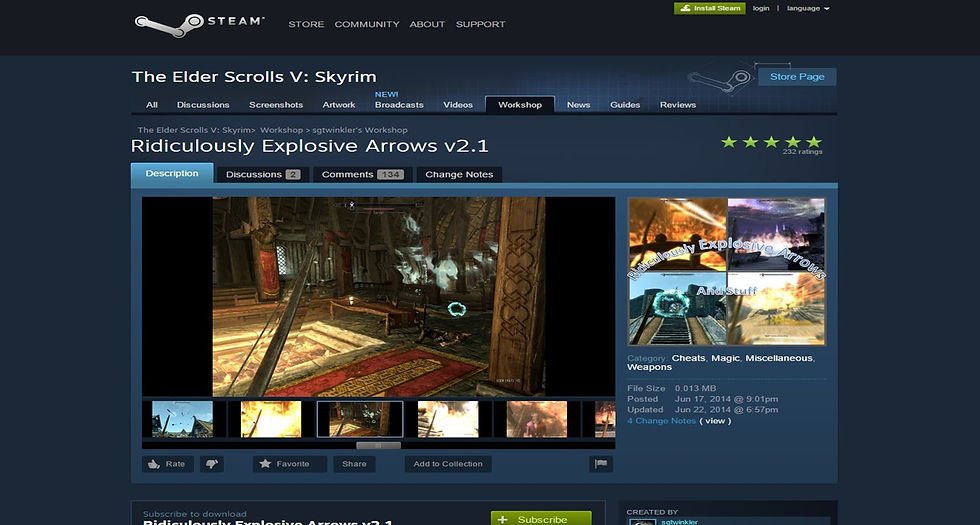Open sgtwinkler's Workshop breadcrumb link
Screen dimensions: 980x525
359,130
